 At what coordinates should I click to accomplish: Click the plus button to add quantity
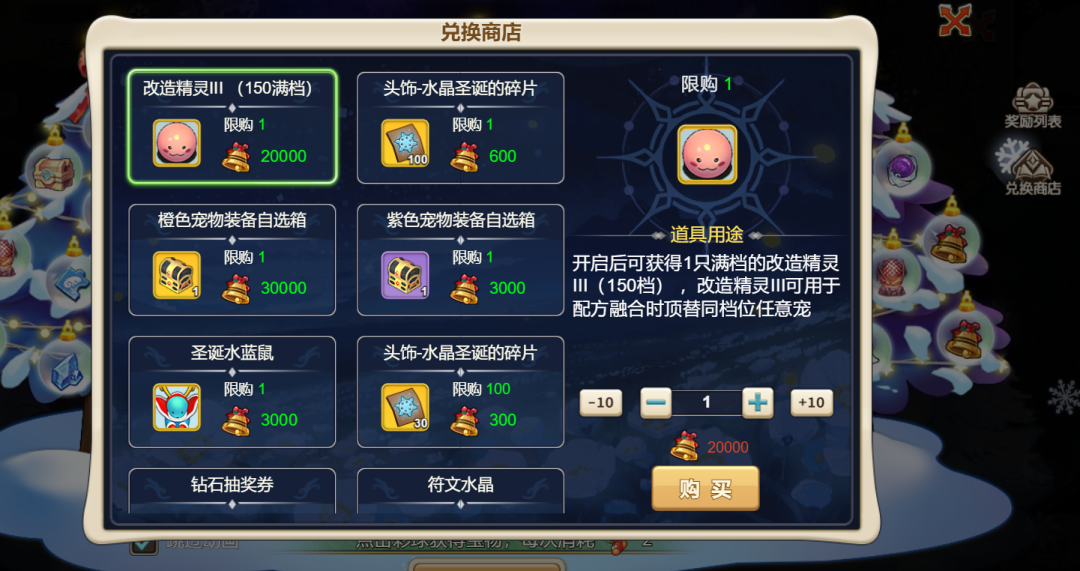758,403
